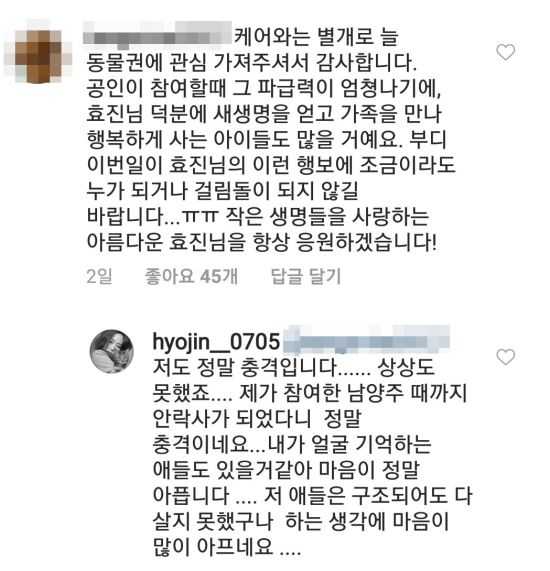Viewport: 550px width, 571px height.
Task: Open hyojin__0705's round profile photo
Action: click(112, 351)
